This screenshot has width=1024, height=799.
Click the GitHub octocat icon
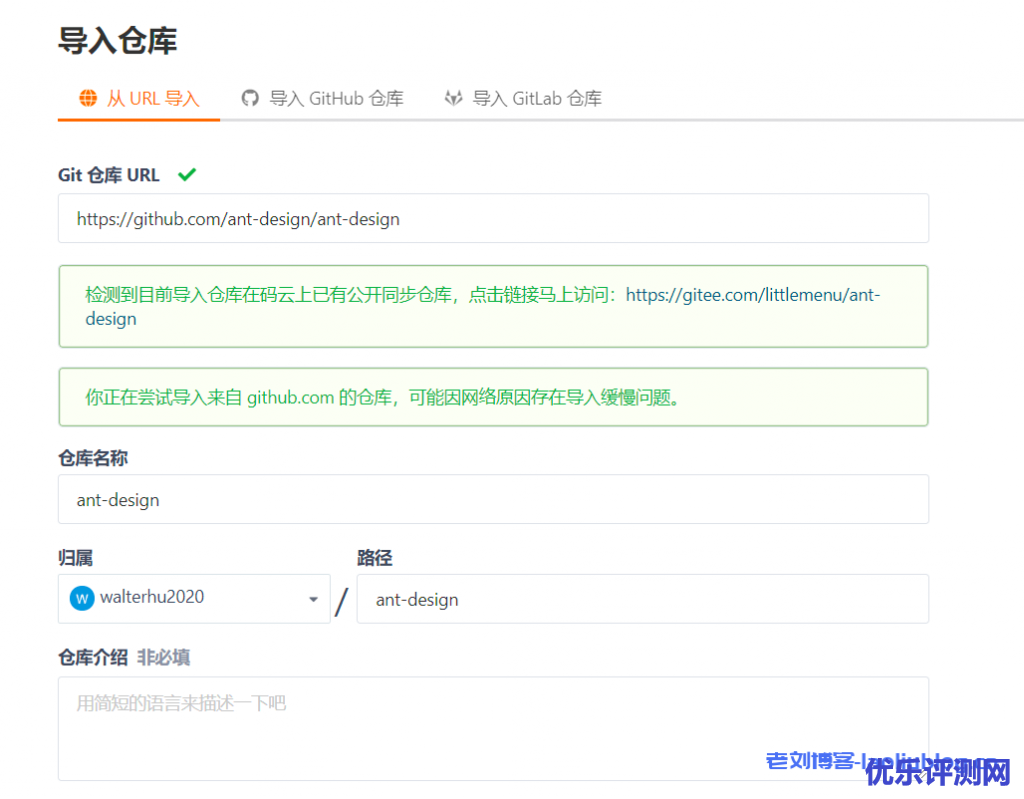[x=250, y=98]
